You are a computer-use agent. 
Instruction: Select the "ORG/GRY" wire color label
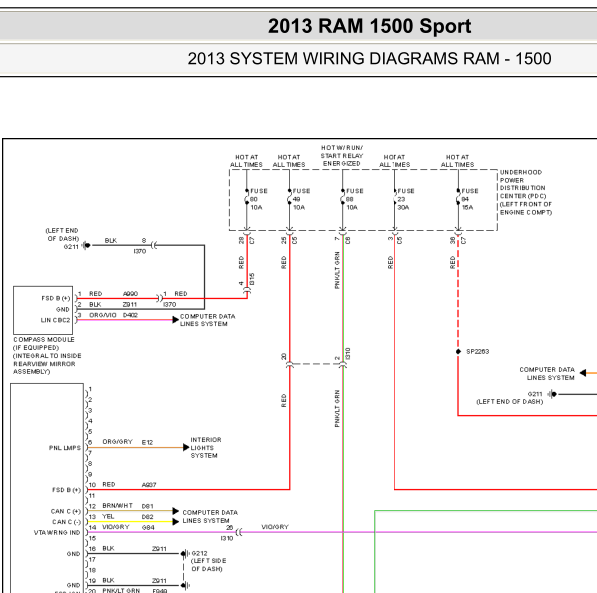pyautogui.click(x=117, y=442)
